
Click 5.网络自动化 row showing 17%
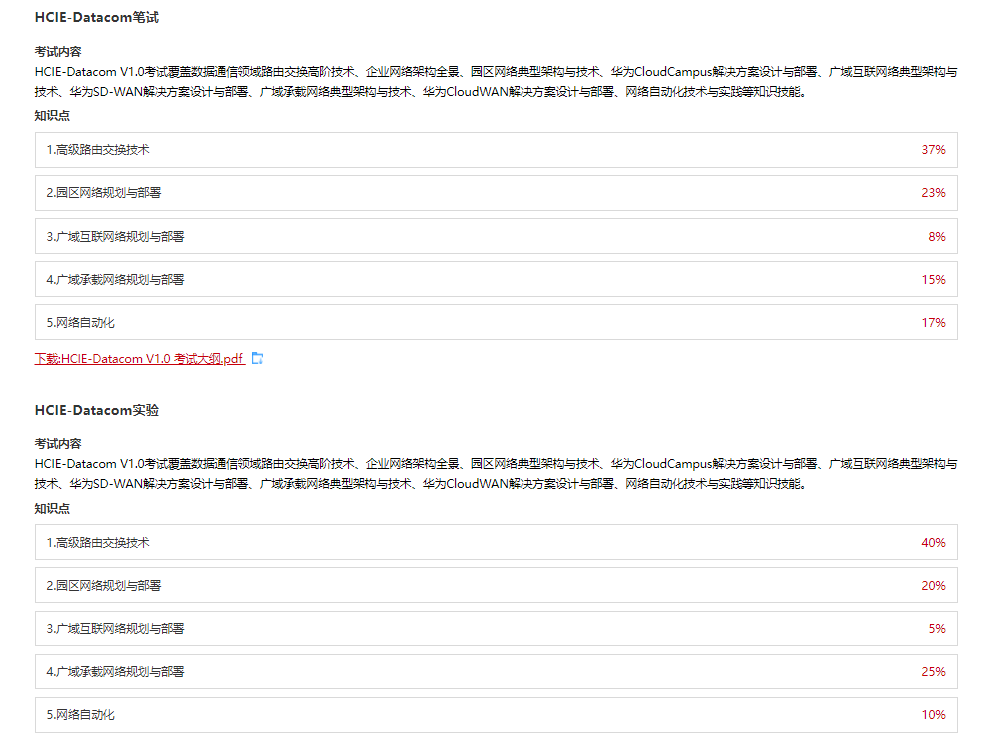tap(496, 322)
